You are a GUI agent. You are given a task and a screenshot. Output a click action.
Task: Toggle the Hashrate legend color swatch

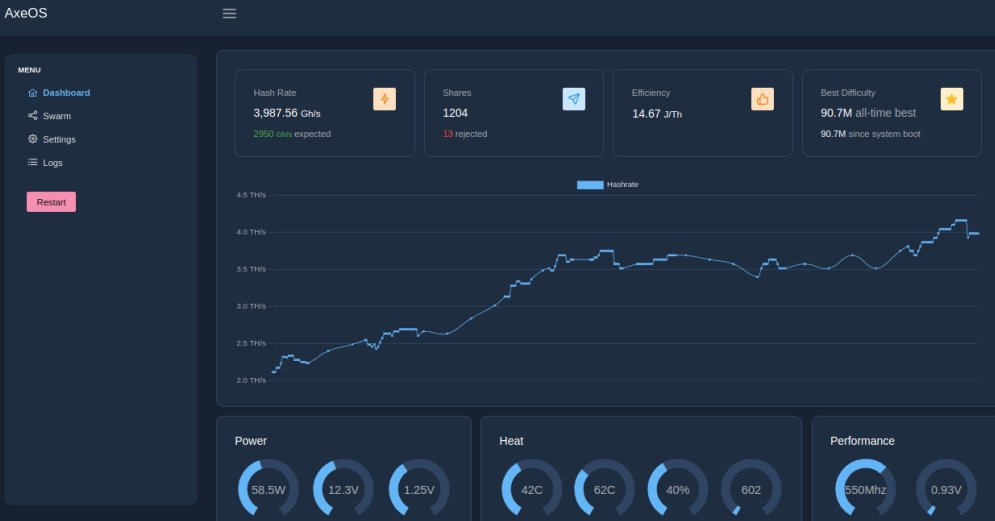pos(590,185)
